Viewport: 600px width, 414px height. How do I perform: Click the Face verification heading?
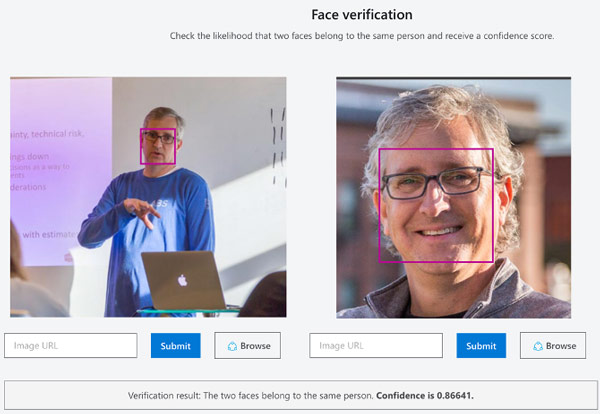click(362, 15)
